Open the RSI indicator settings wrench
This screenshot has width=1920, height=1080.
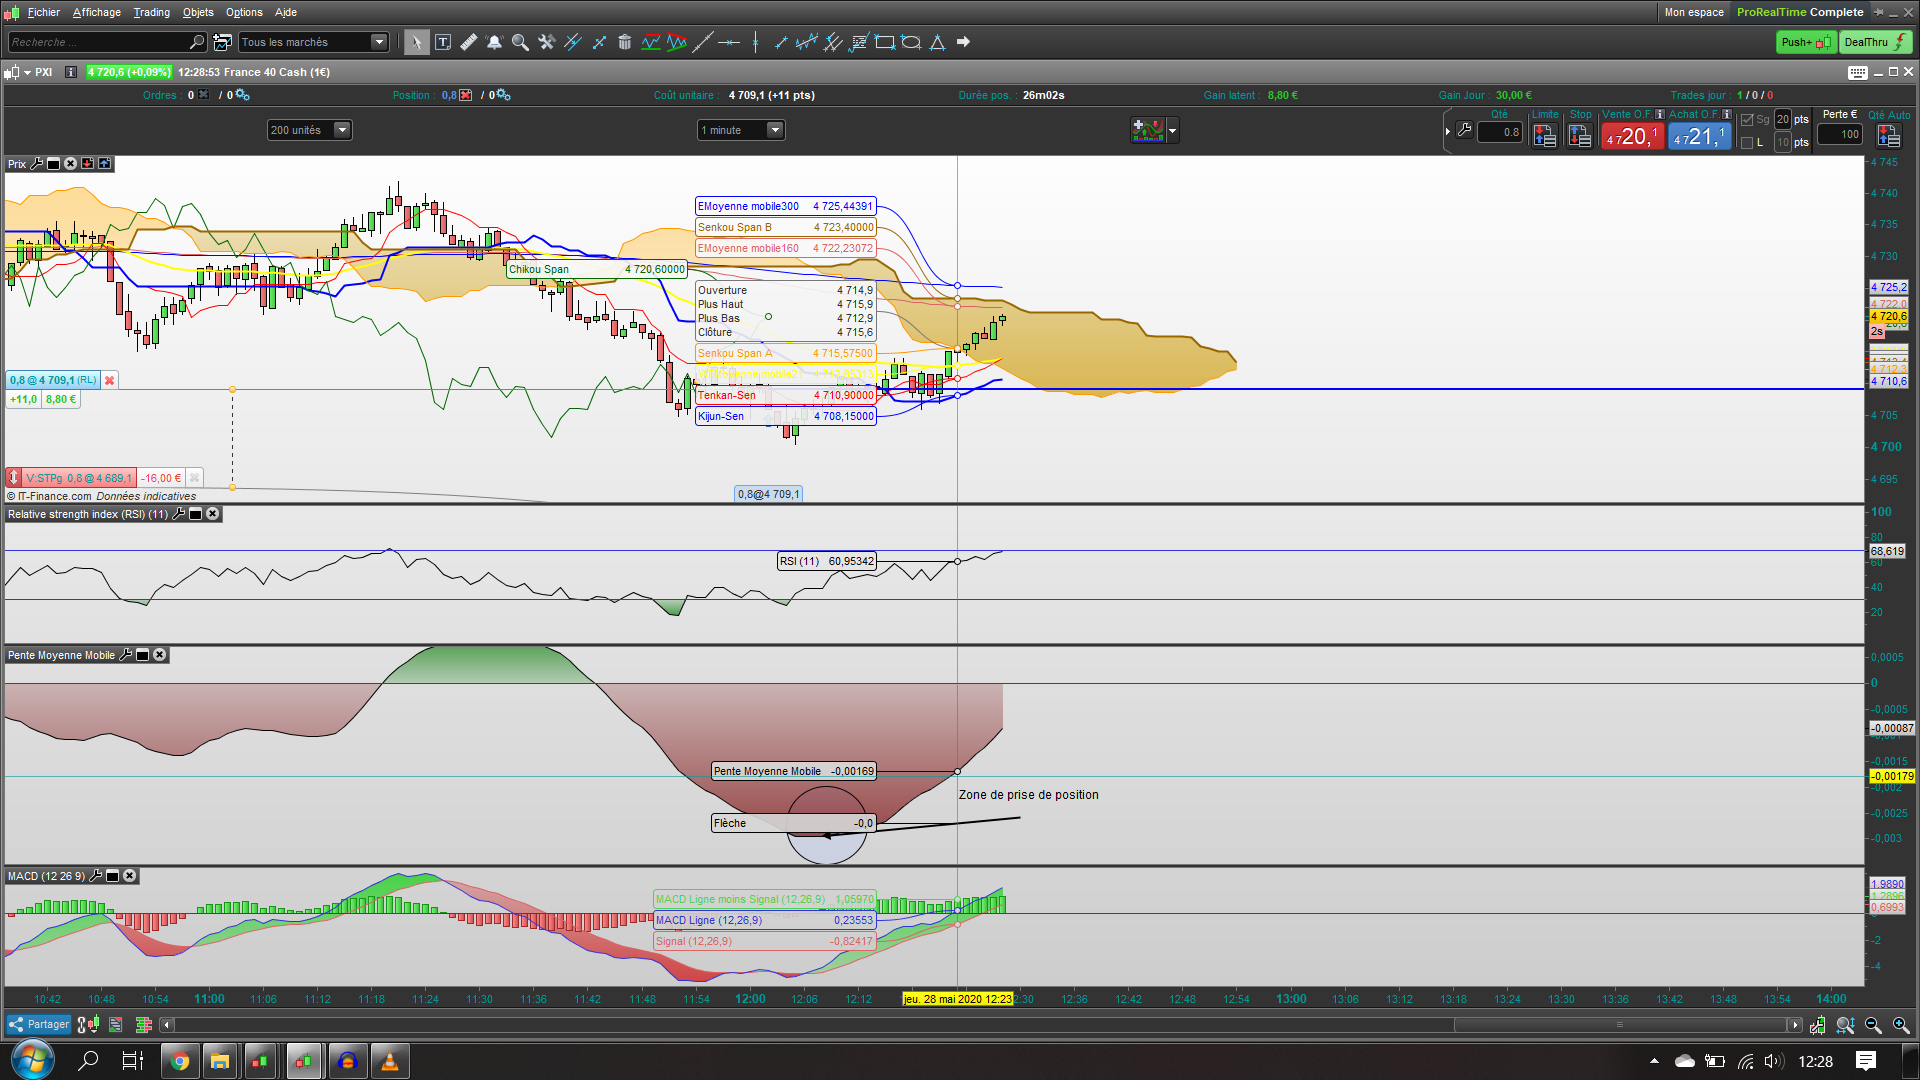click(179, 514)
